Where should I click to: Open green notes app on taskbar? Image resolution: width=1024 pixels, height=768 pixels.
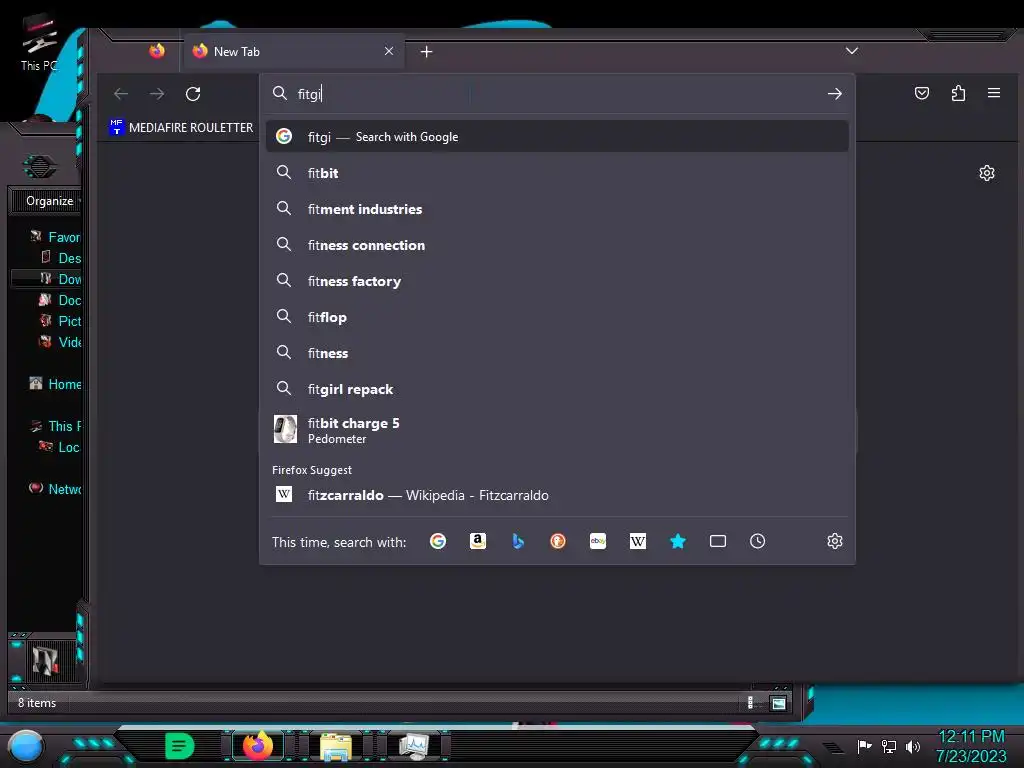[180, 746]
